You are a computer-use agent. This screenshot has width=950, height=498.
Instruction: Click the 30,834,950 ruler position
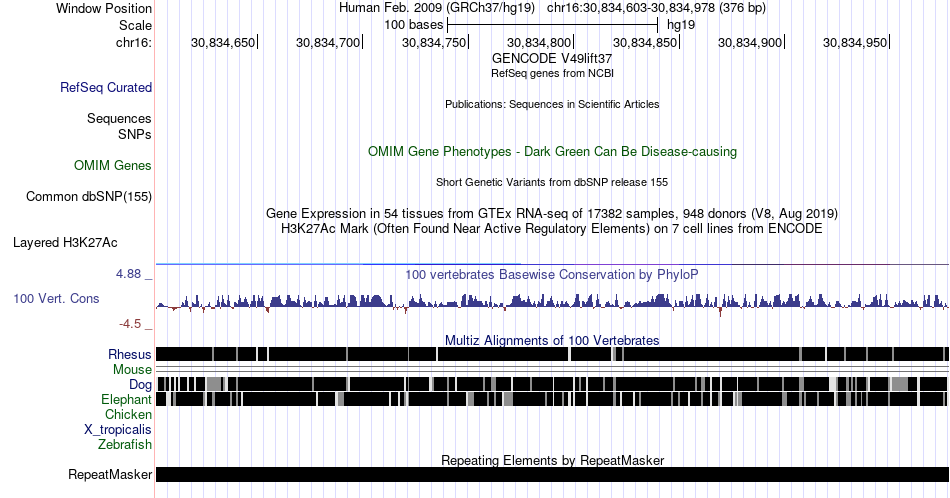pos(855,42)
